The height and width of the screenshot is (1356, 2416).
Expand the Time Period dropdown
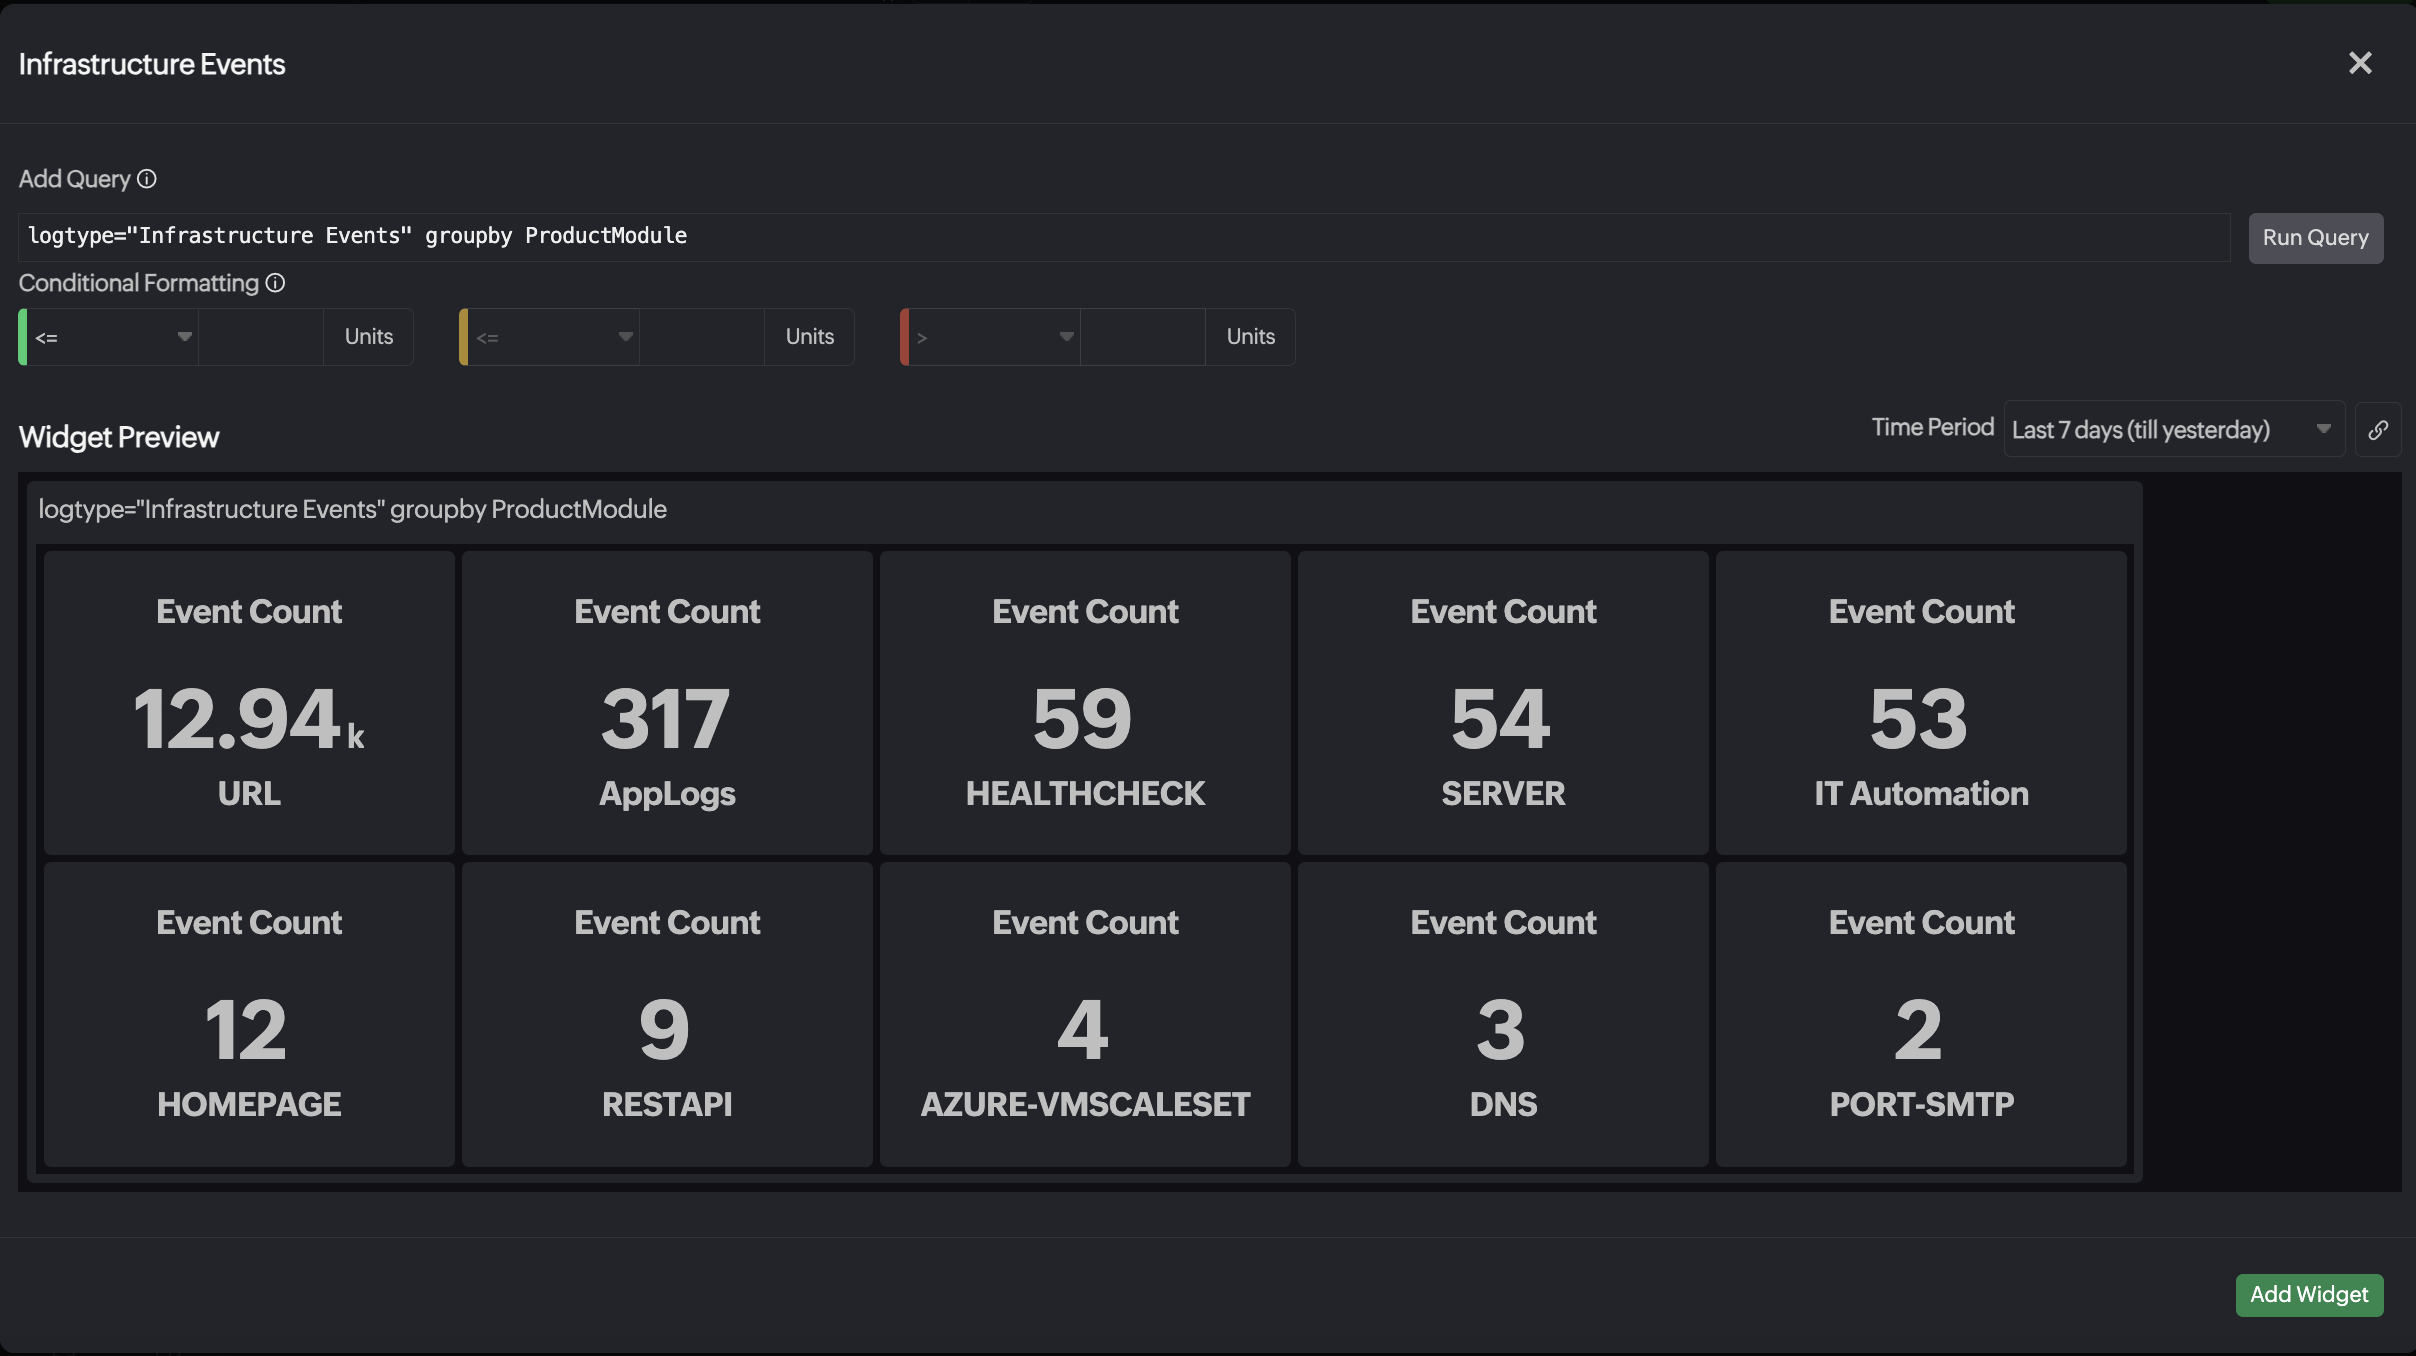[2172, 430]
